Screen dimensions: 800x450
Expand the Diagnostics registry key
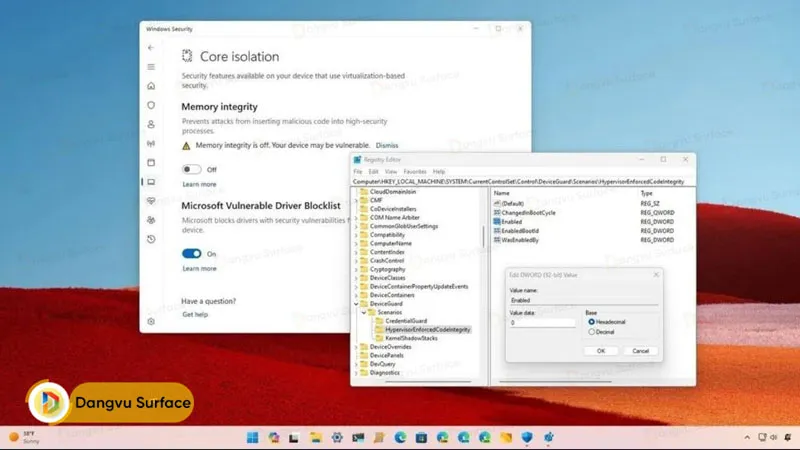(x=356, y=373)
